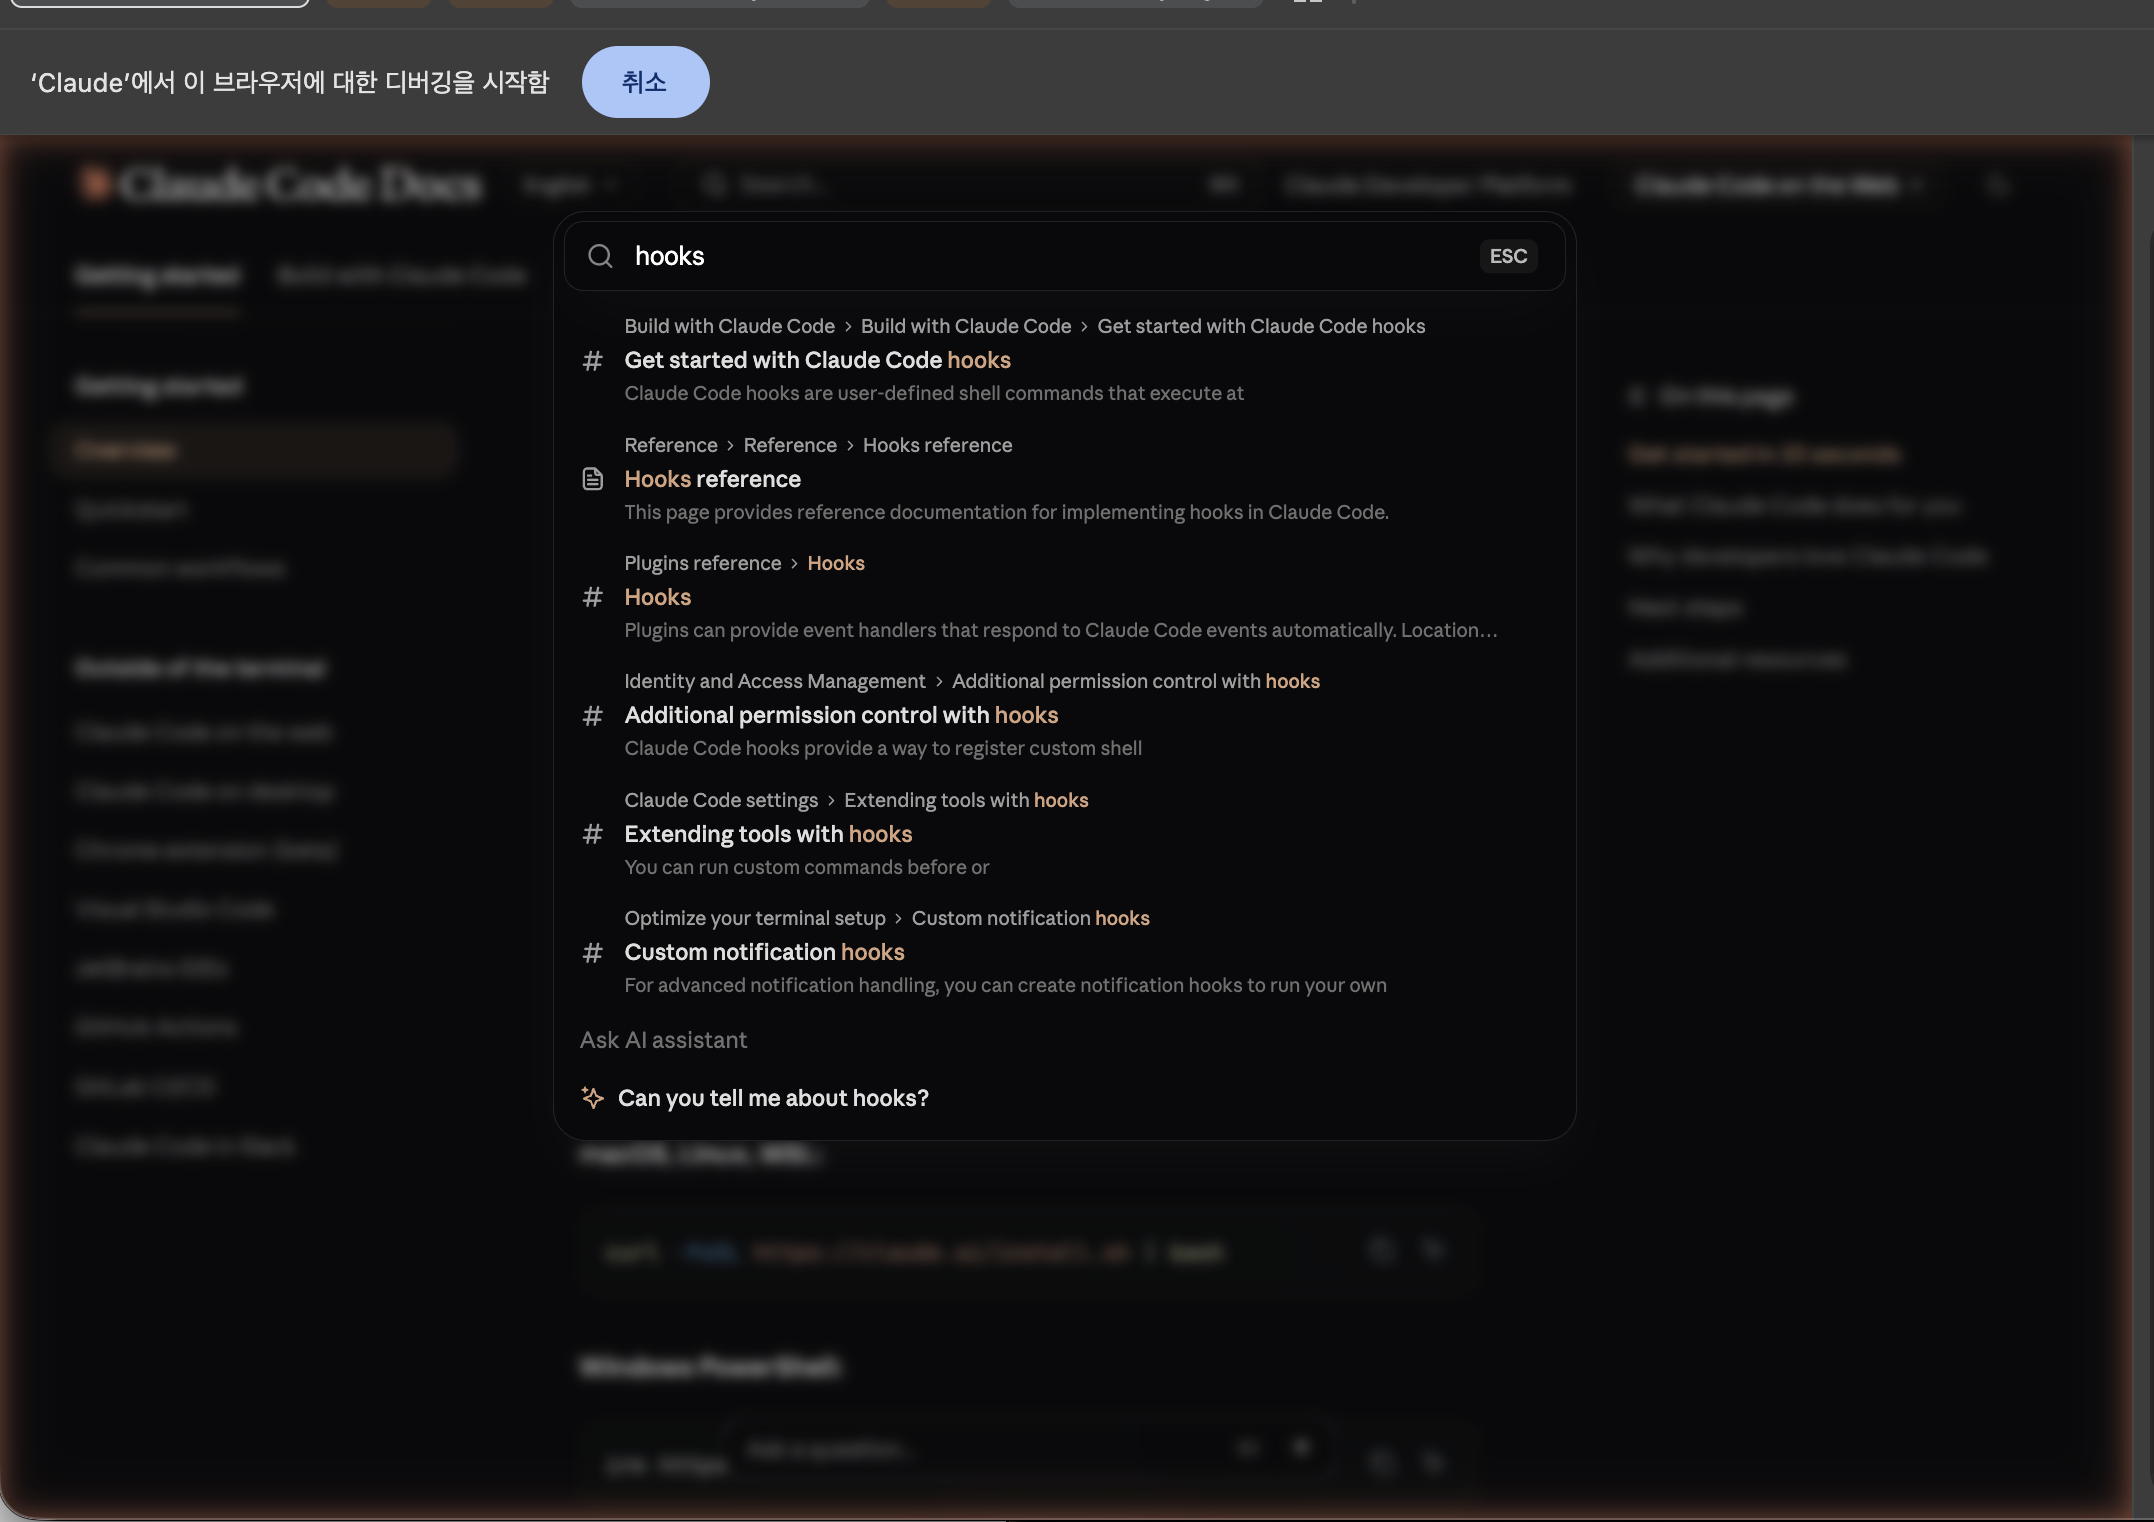Click the "Plugins reference" breadcrumb text
This screenshot has width=2154, height=1522.
click(x=703, y=563)
